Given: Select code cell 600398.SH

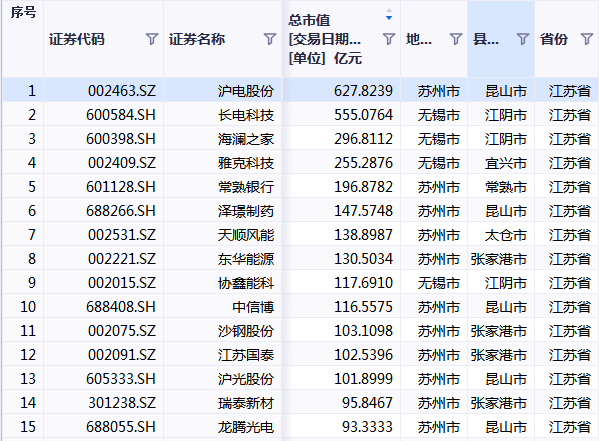Looking at the screenshot, I should [x=121, y=139].
